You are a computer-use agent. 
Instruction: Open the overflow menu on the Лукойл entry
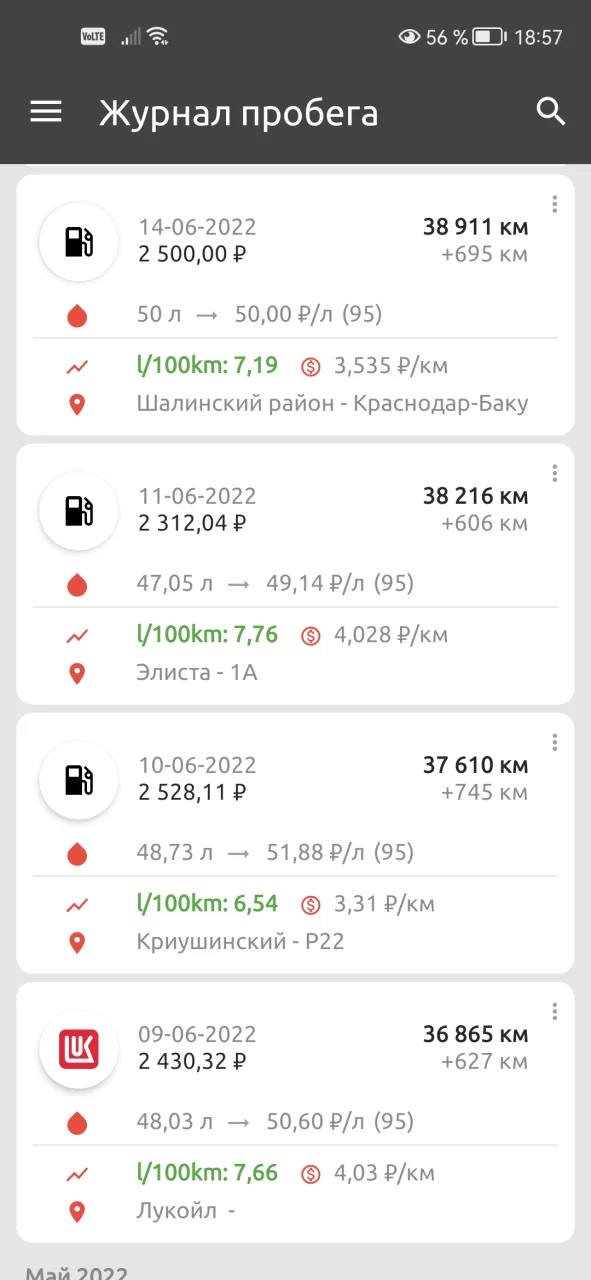tap(554, 1011)
